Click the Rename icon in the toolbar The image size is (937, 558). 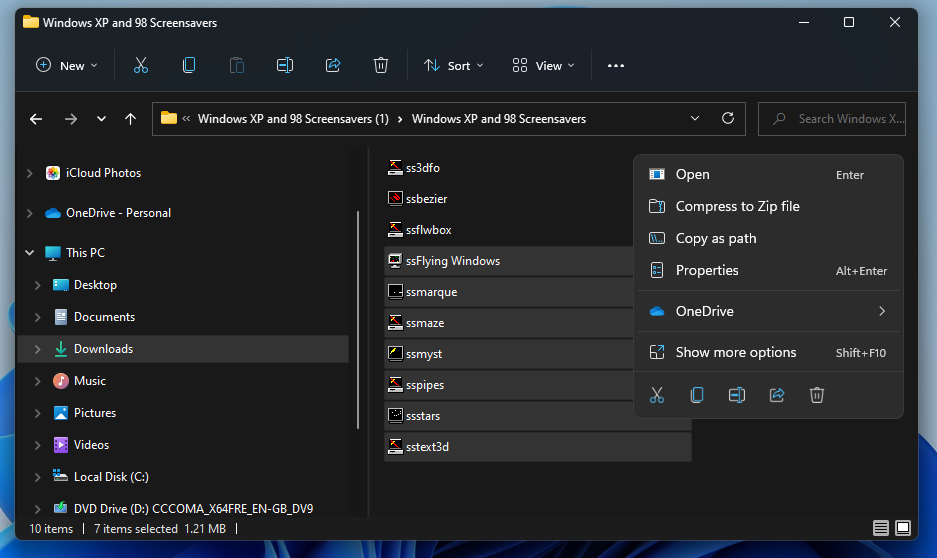tap(285, 65)
